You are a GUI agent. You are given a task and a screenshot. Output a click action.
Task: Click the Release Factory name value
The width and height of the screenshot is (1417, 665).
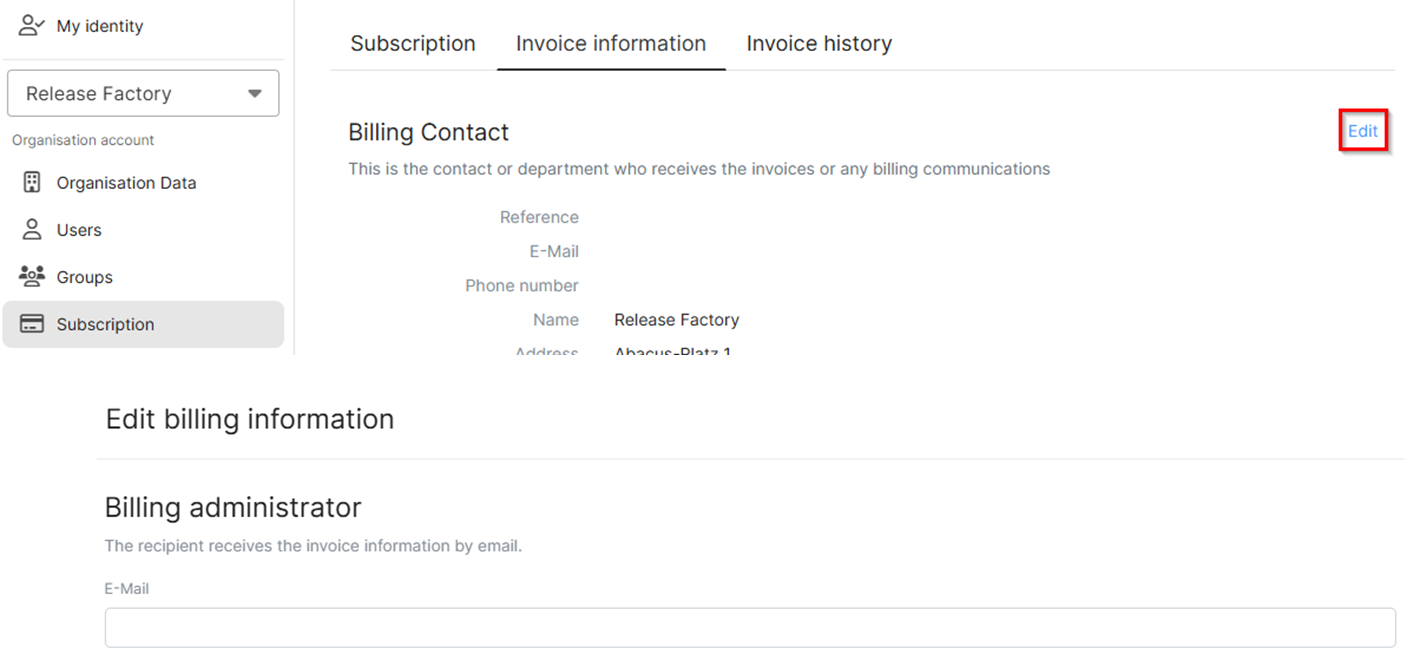(x=676, y=320)
